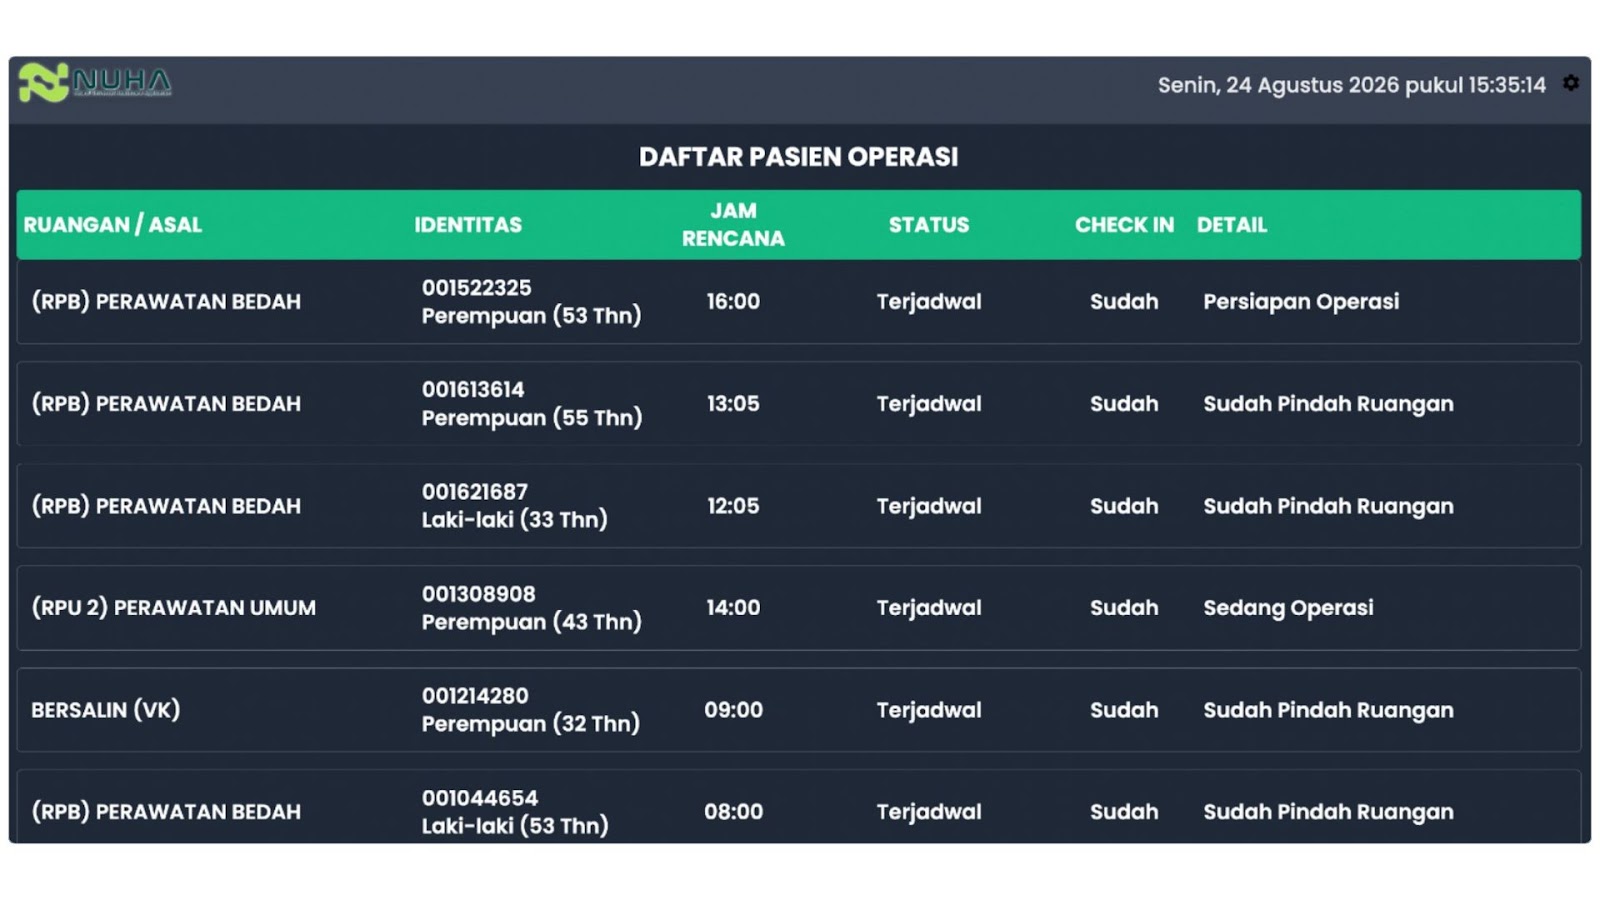Click the BERSALIN (VK) room
This screenshot has width=1600, height=900.
(105, 710)
